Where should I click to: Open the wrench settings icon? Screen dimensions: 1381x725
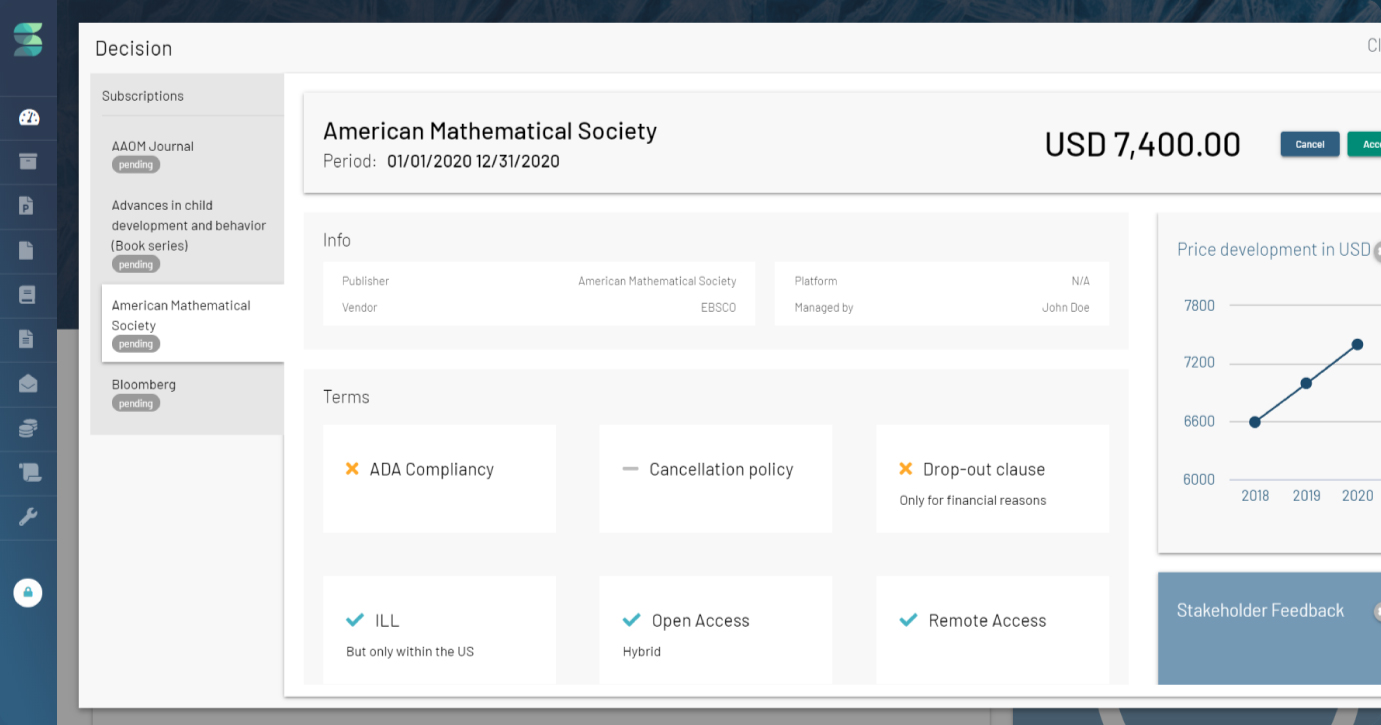click(28, 517)
